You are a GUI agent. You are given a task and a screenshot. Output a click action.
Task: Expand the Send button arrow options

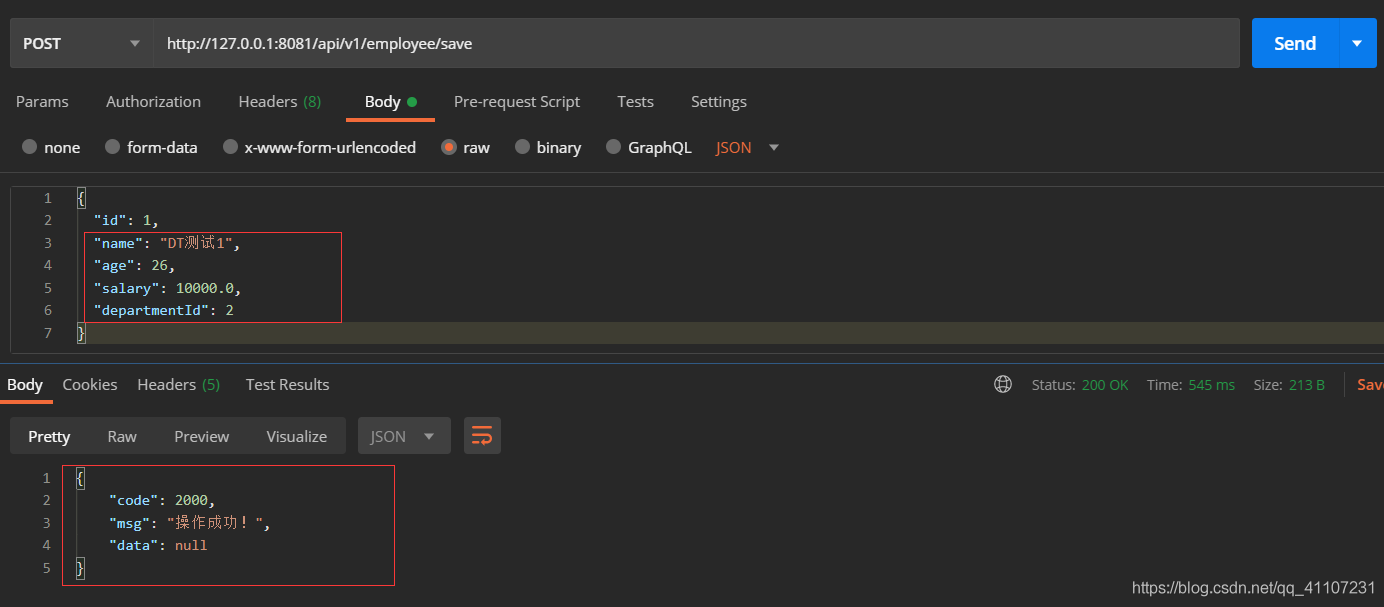click(1357, 43)
